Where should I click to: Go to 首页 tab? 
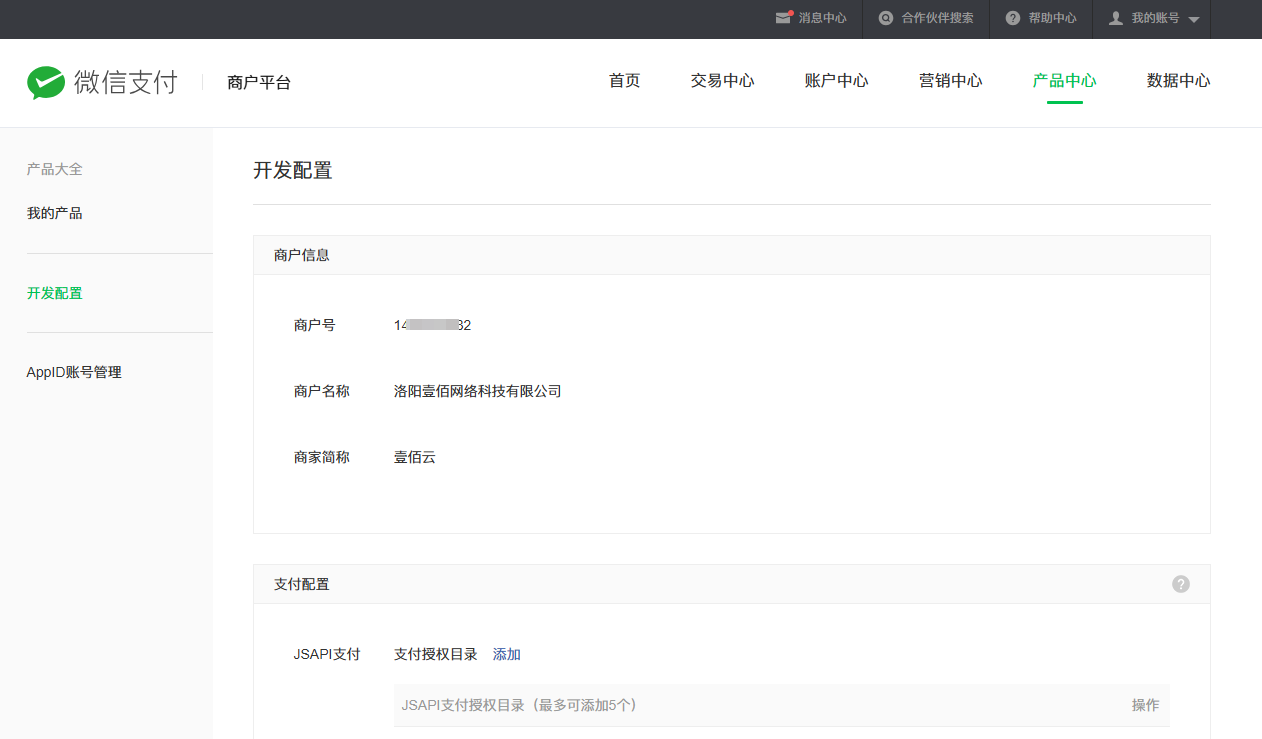pos(624,81)
